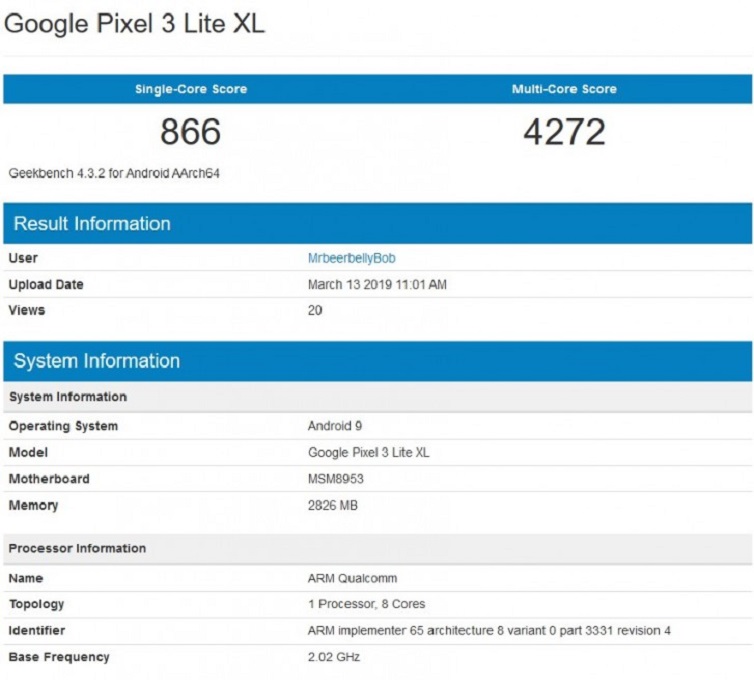Image resolution: width=754 pixels, height=680 pixels.
Task: Select the Model row label
Action: click(x=28, y=453)
